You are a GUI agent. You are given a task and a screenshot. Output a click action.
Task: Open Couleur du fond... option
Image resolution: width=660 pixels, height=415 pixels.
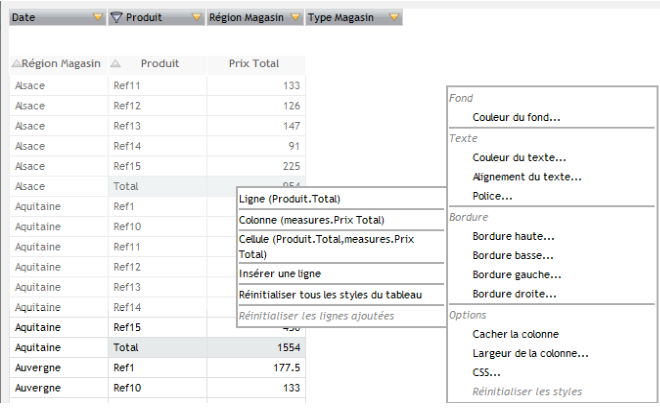(x=516, y=117)
